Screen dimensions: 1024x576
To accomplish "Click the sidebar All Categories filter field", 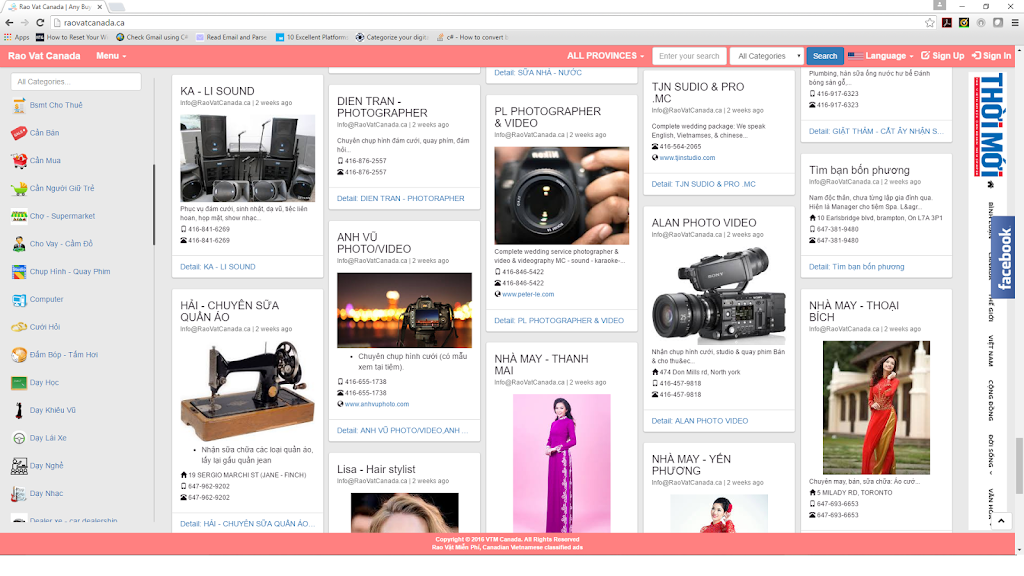I will [x=76, y=82].
